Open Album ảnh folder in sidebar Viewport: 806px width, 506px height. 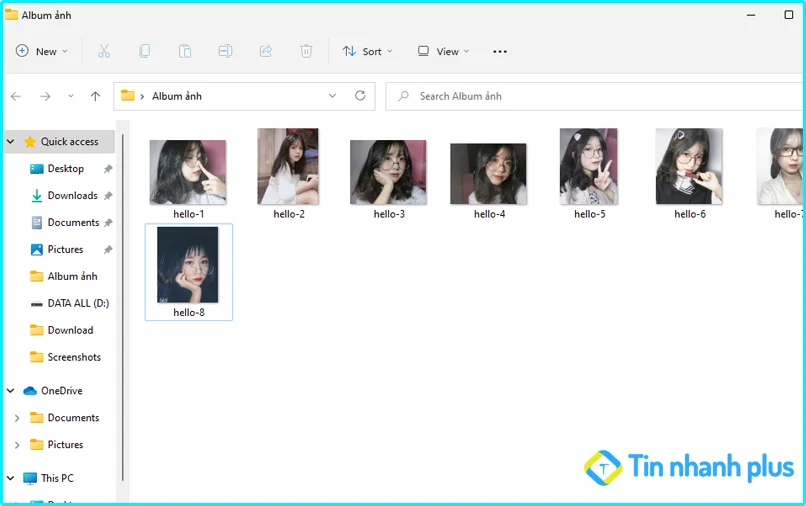(x=72, y=276)
